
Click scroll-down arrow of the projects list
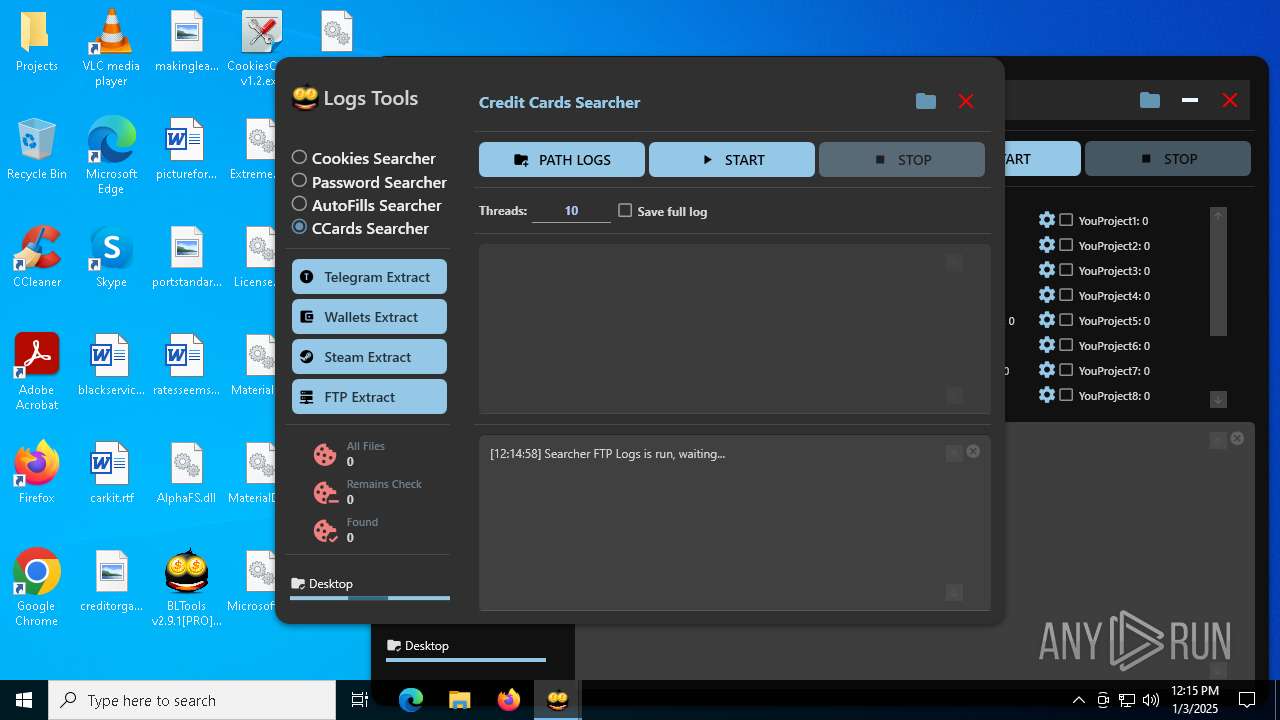tap(1218, 399)
